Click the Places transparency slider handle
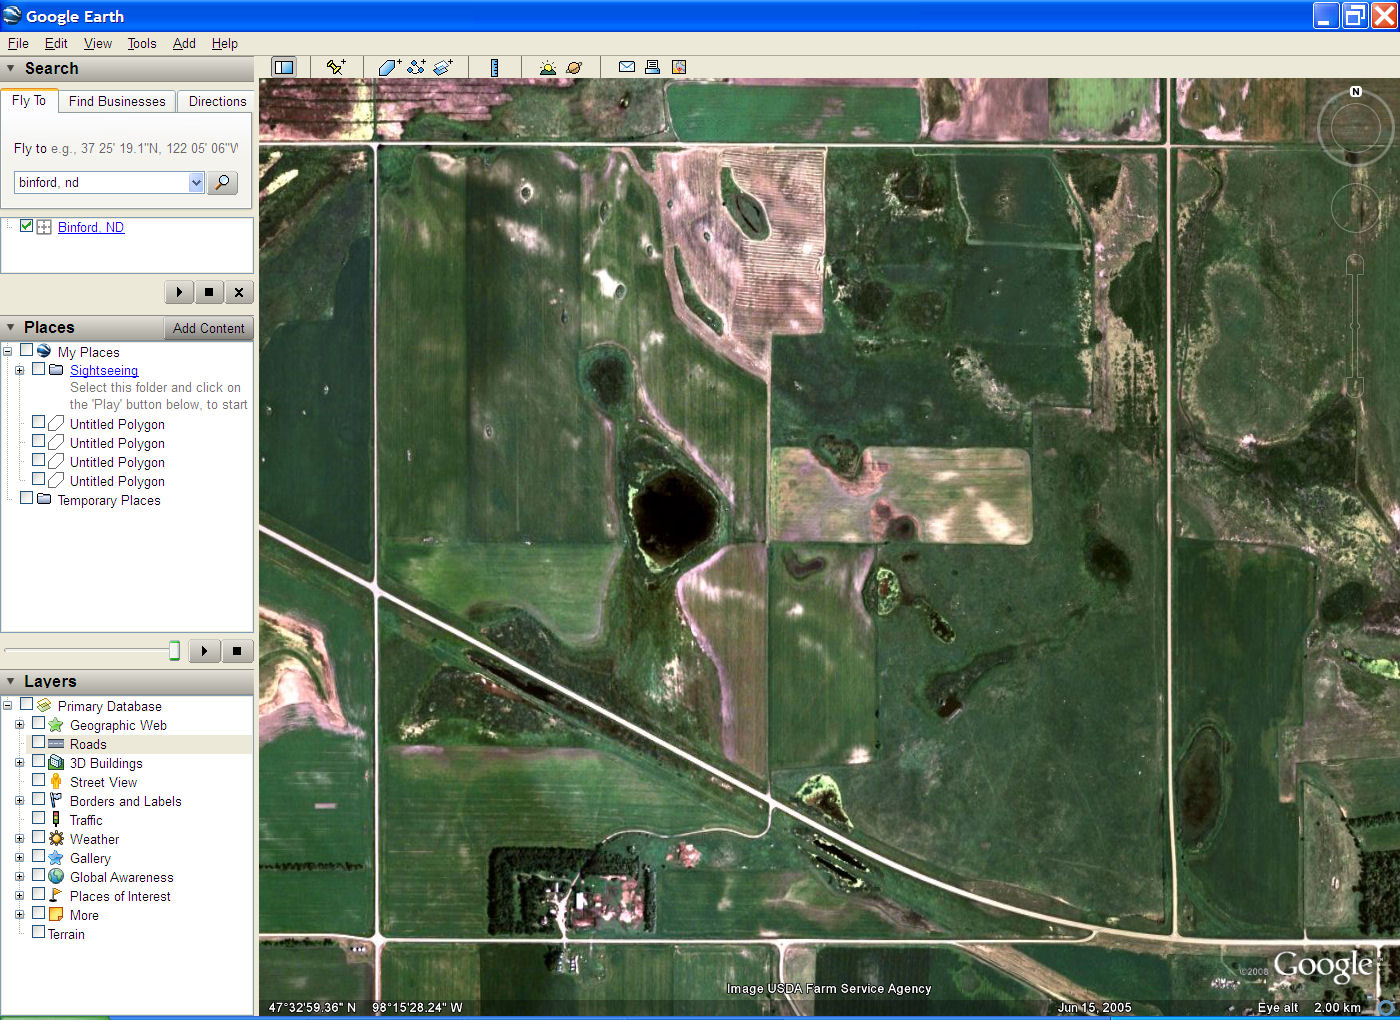The image size is (1400, 1020). pos(174,651)
